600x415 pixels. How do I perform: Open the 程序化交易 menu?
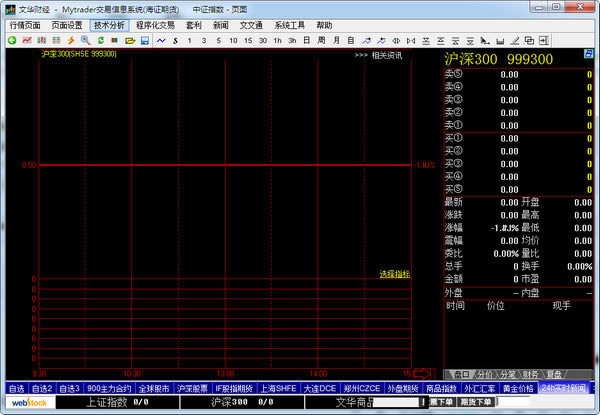[x=155, y=25]
